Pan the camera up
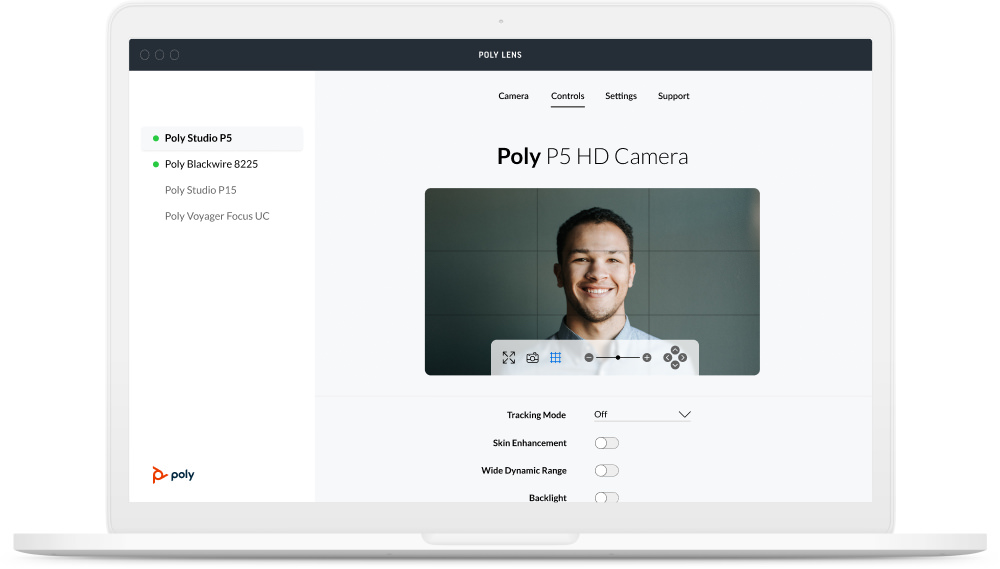The image size is (1000, 569). click(x=675, y=350)
